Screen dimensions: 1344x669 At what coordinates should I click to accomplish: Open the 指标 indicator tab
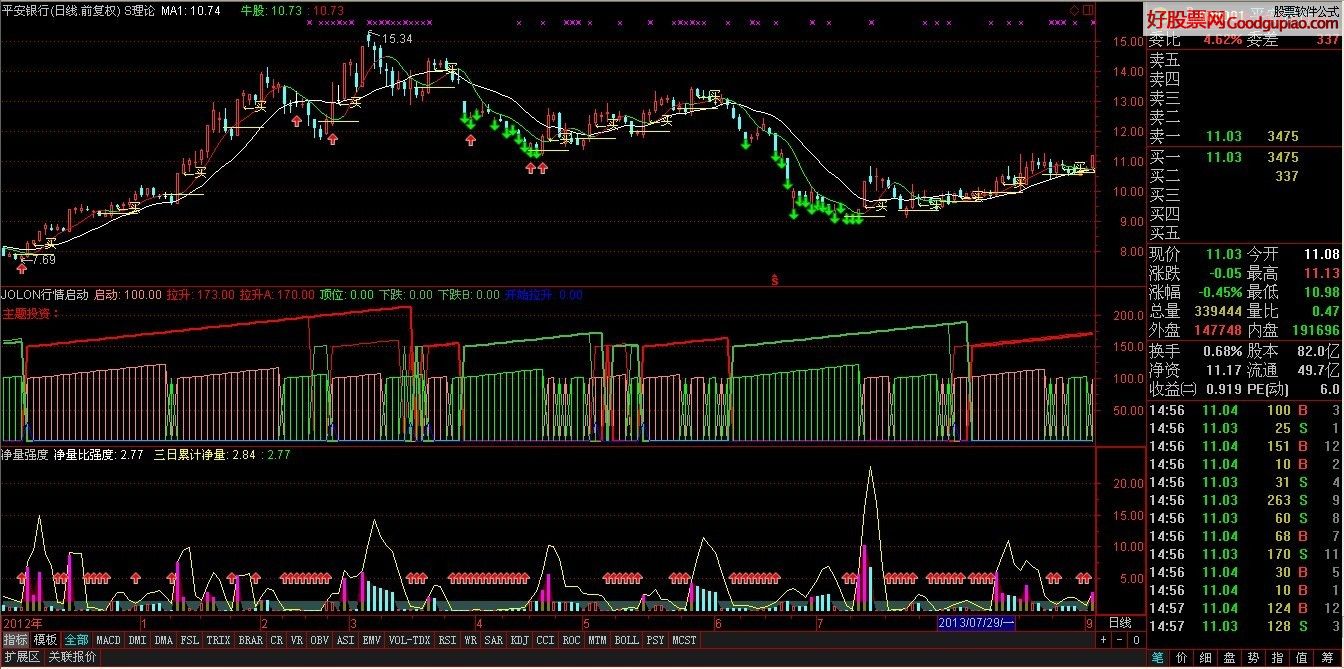click(15, 639)
